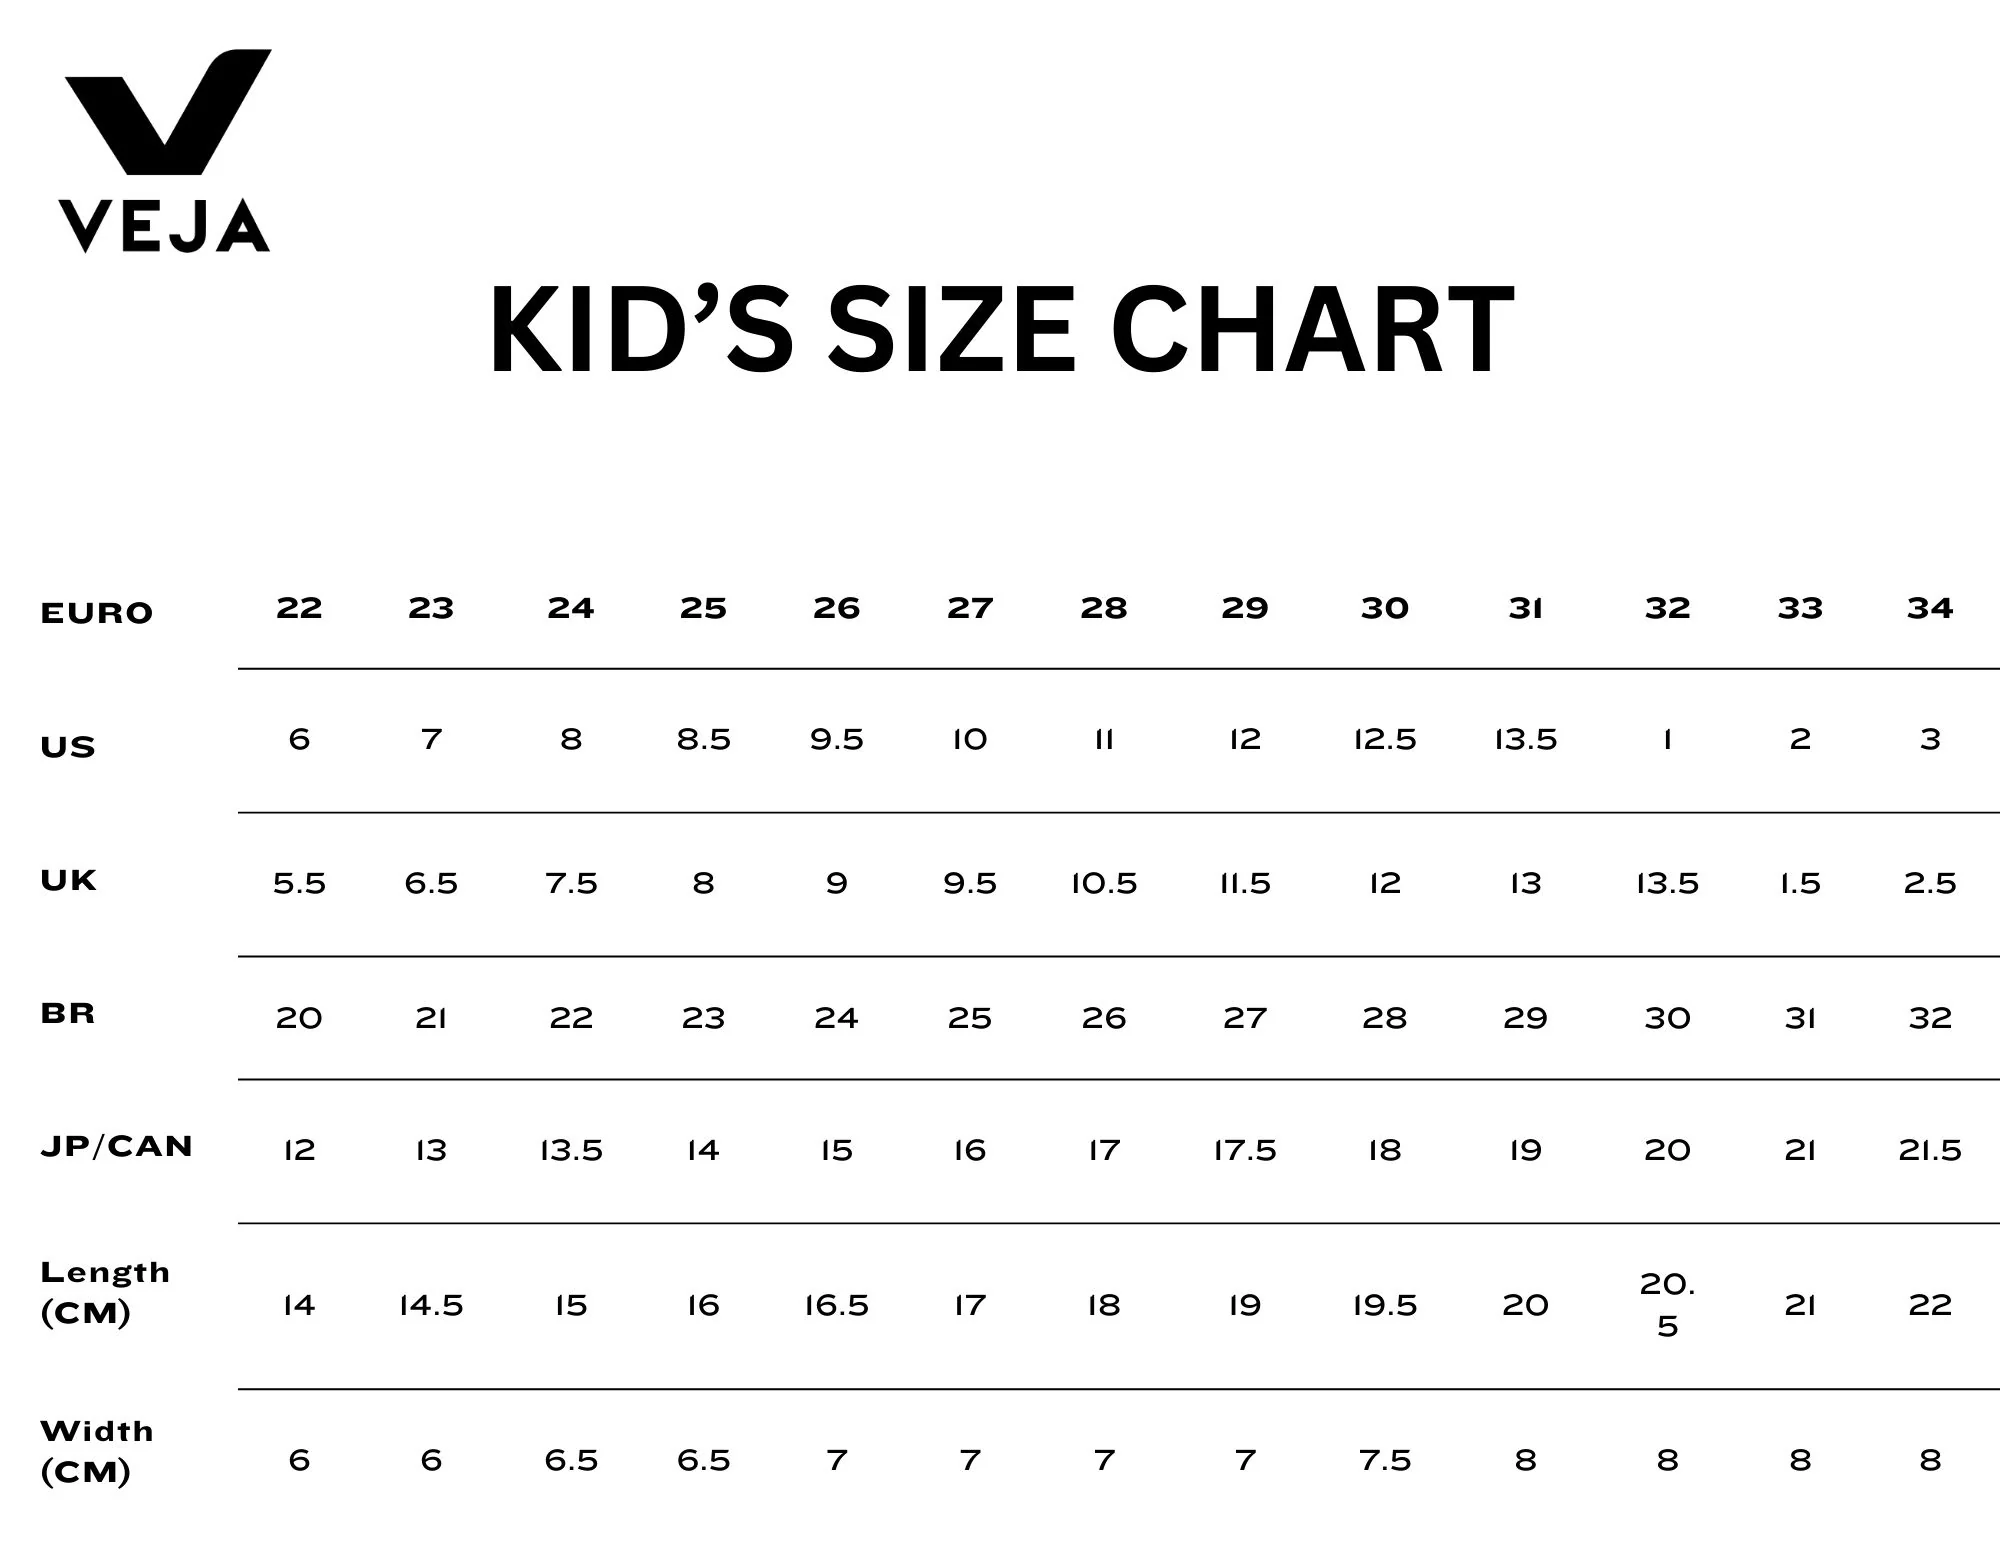This screenshot has width=2000, height=1545.
Task: Click the 7.5 width value cell
Action: click(x=1385, y=1461)
